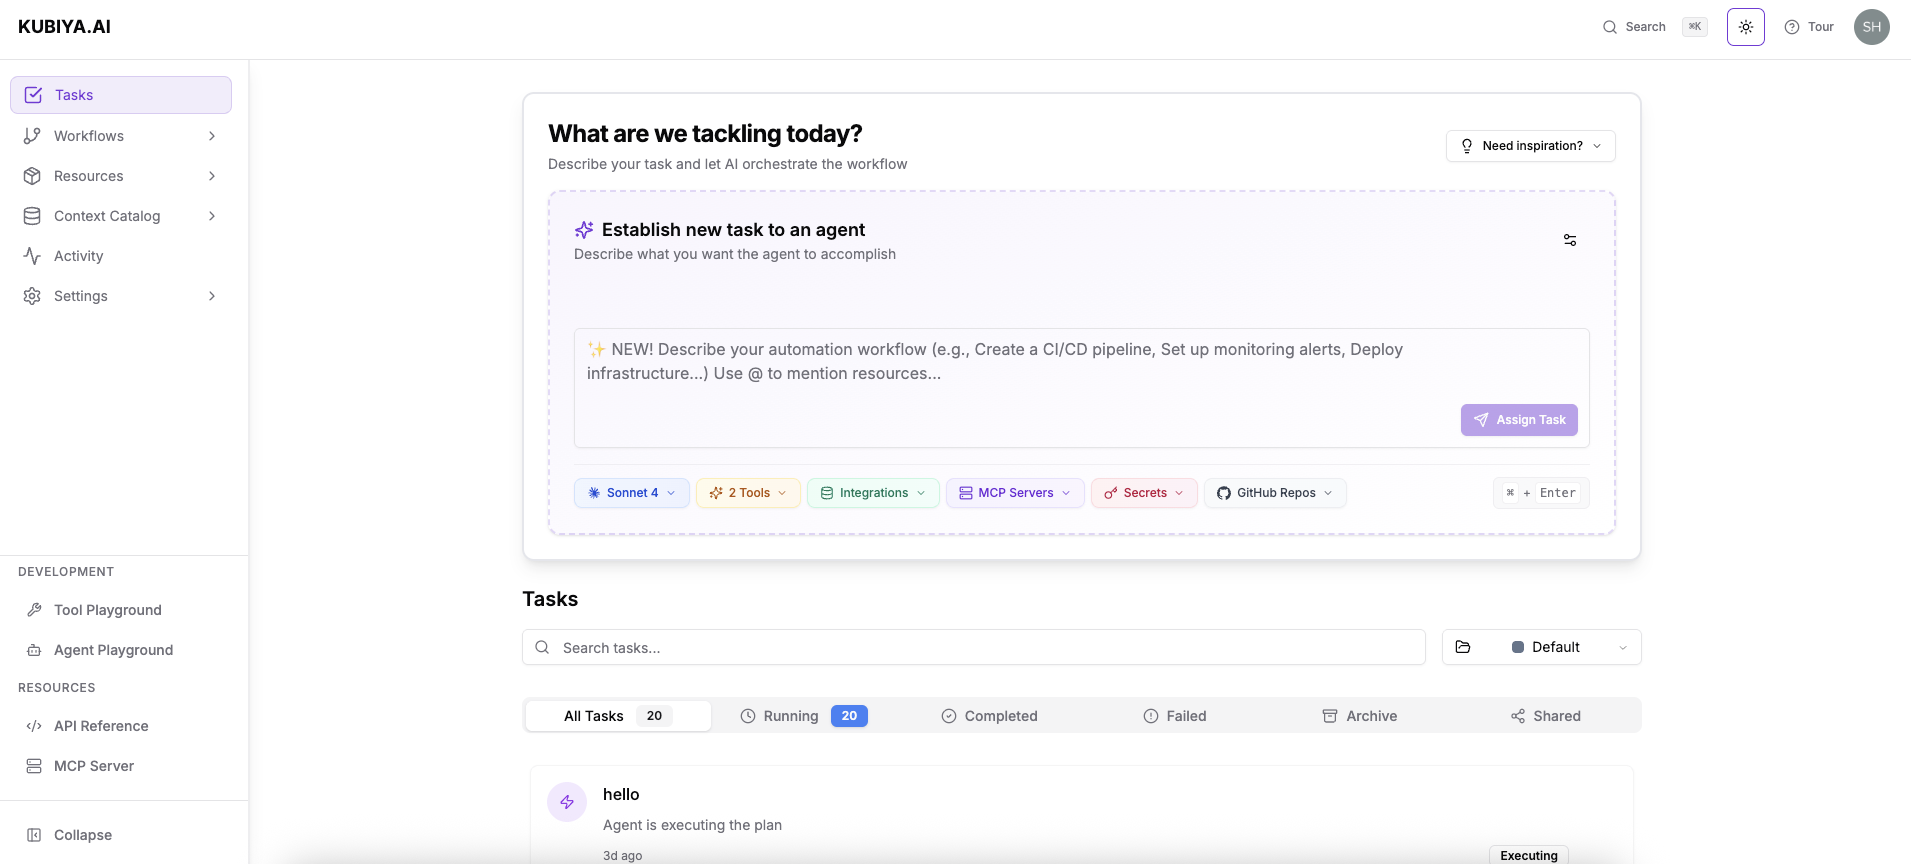Click the Context Catalog database icon
1911x864 pixels.
pos(32,216)
